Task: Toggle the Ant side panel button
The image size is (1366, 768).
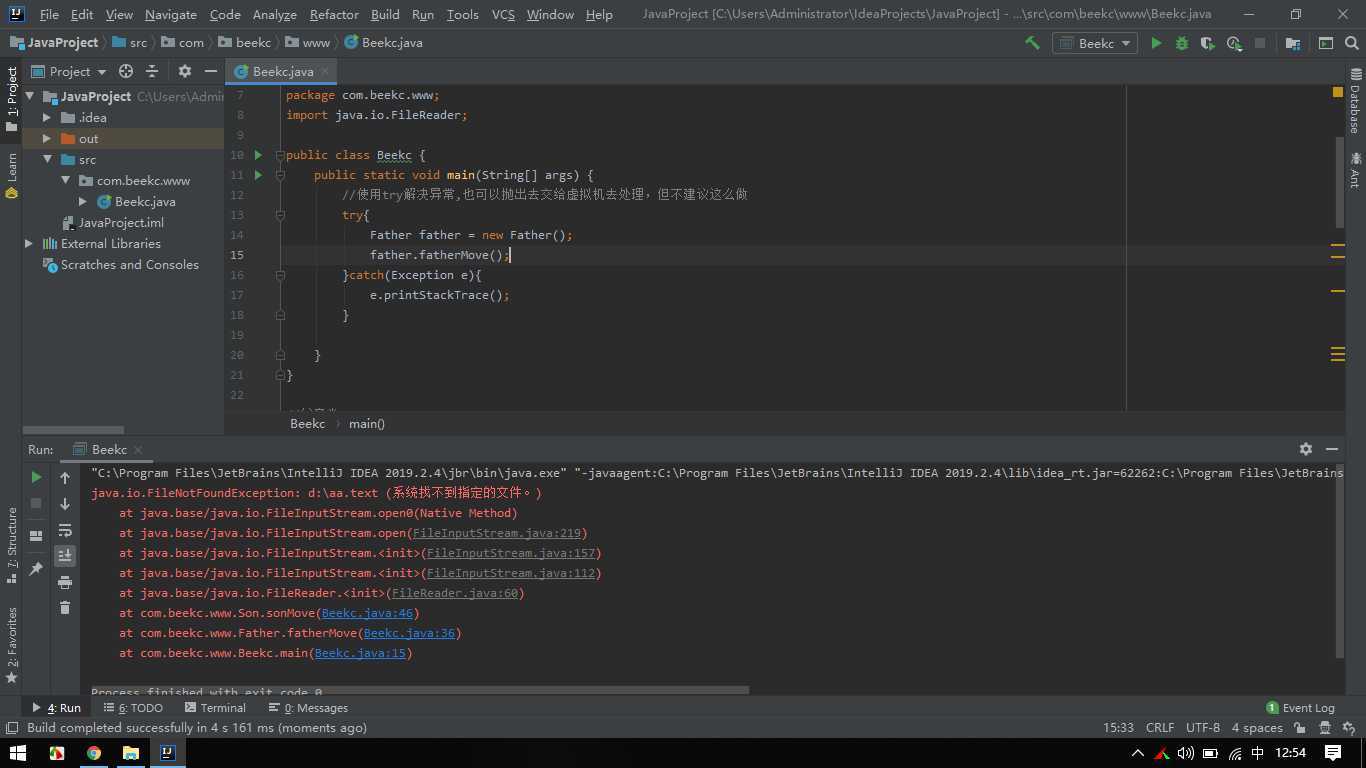Action: pyautogui.click(x=1355, y=170)
